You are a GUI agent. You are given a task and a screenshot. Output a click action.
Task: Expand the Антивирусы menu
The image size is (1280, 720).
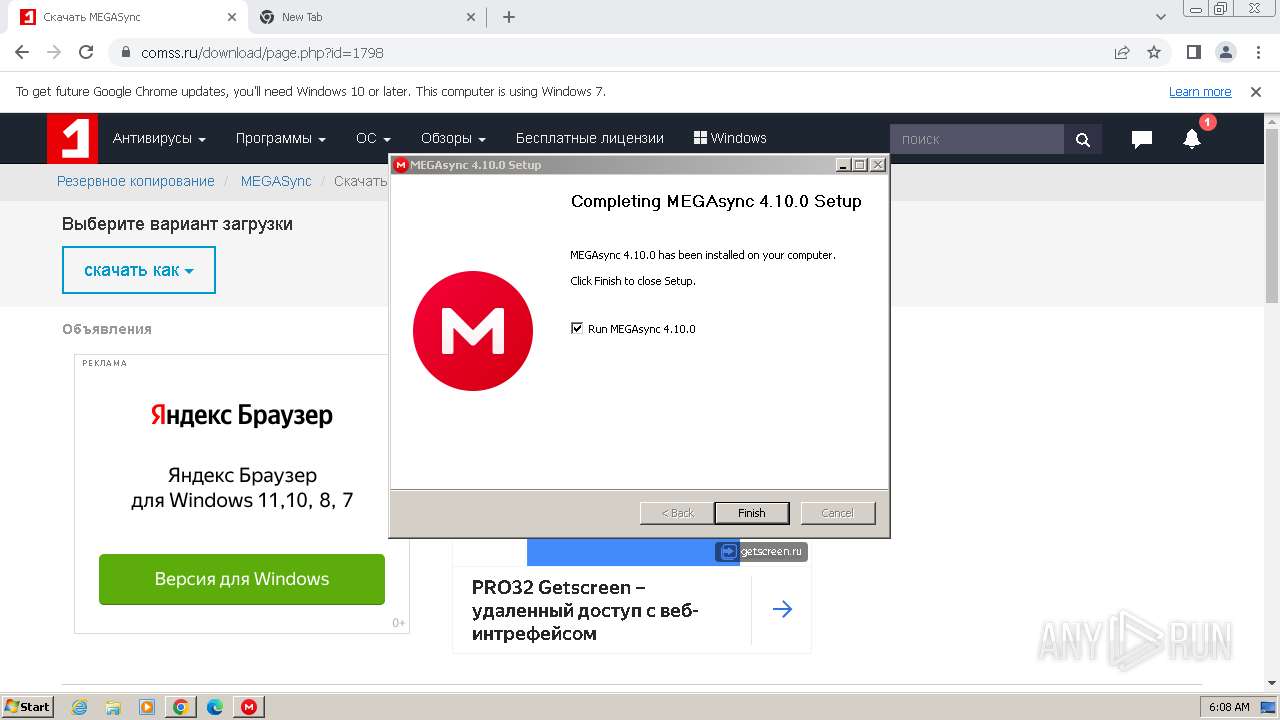159,138
